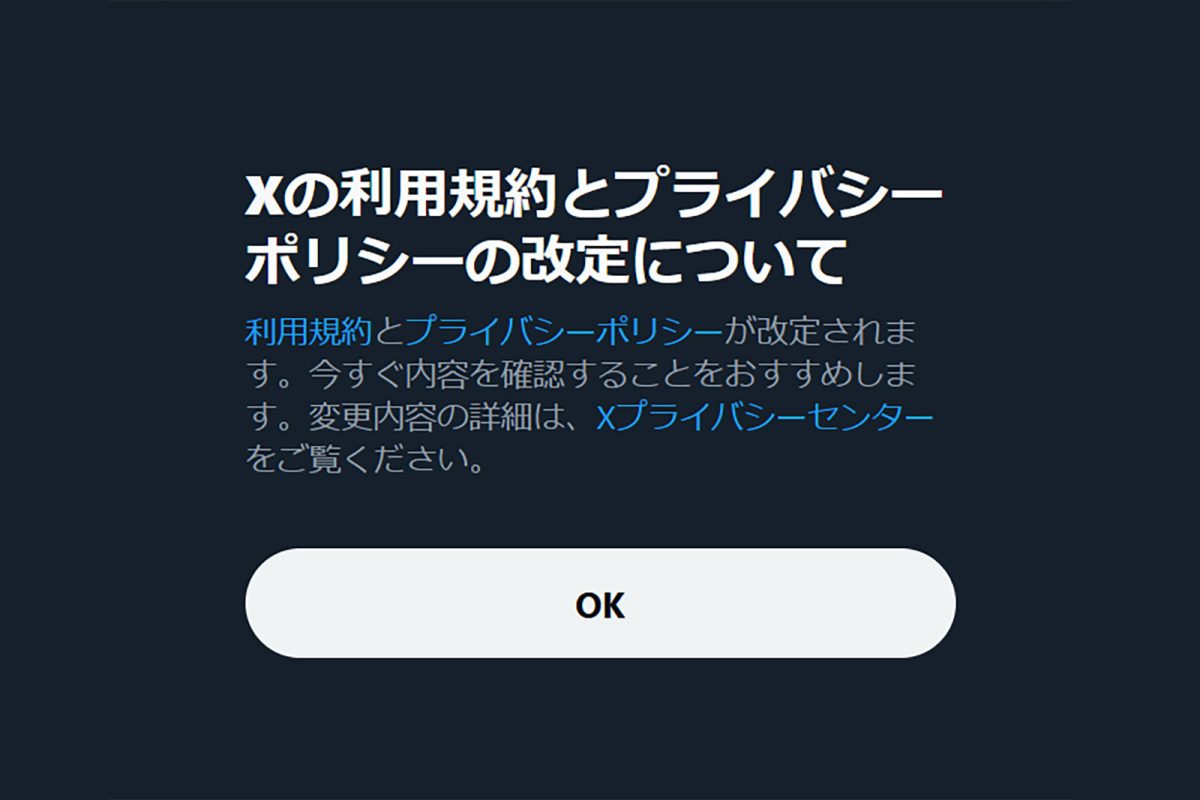Open the Xプライバシーセンター link
1200x800 pixels.
click(x=764, y=417)
